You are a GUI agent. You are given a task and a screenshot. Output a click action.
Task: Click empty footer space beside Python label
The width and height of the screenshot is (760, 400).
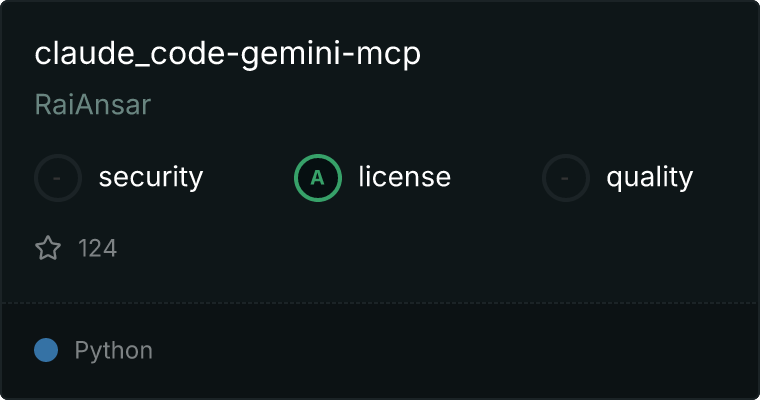click(x=436, y=350)
